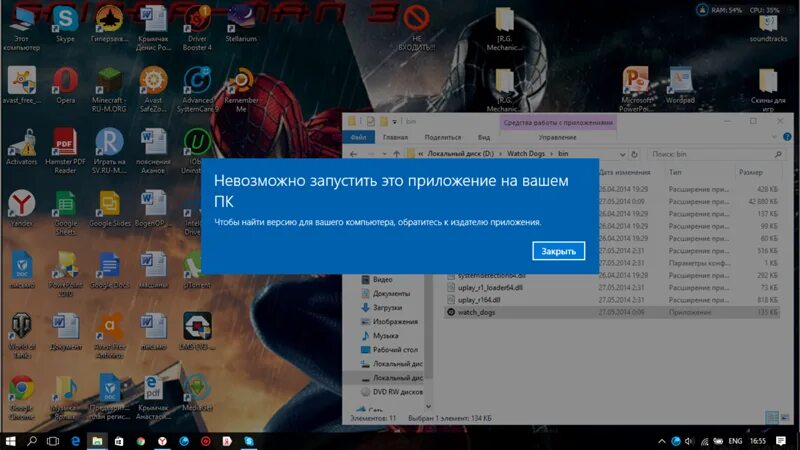The width and height of the screenshot is (800, 450).
Task: Select the Google Slides desktop icon
Action: (109, 209)
